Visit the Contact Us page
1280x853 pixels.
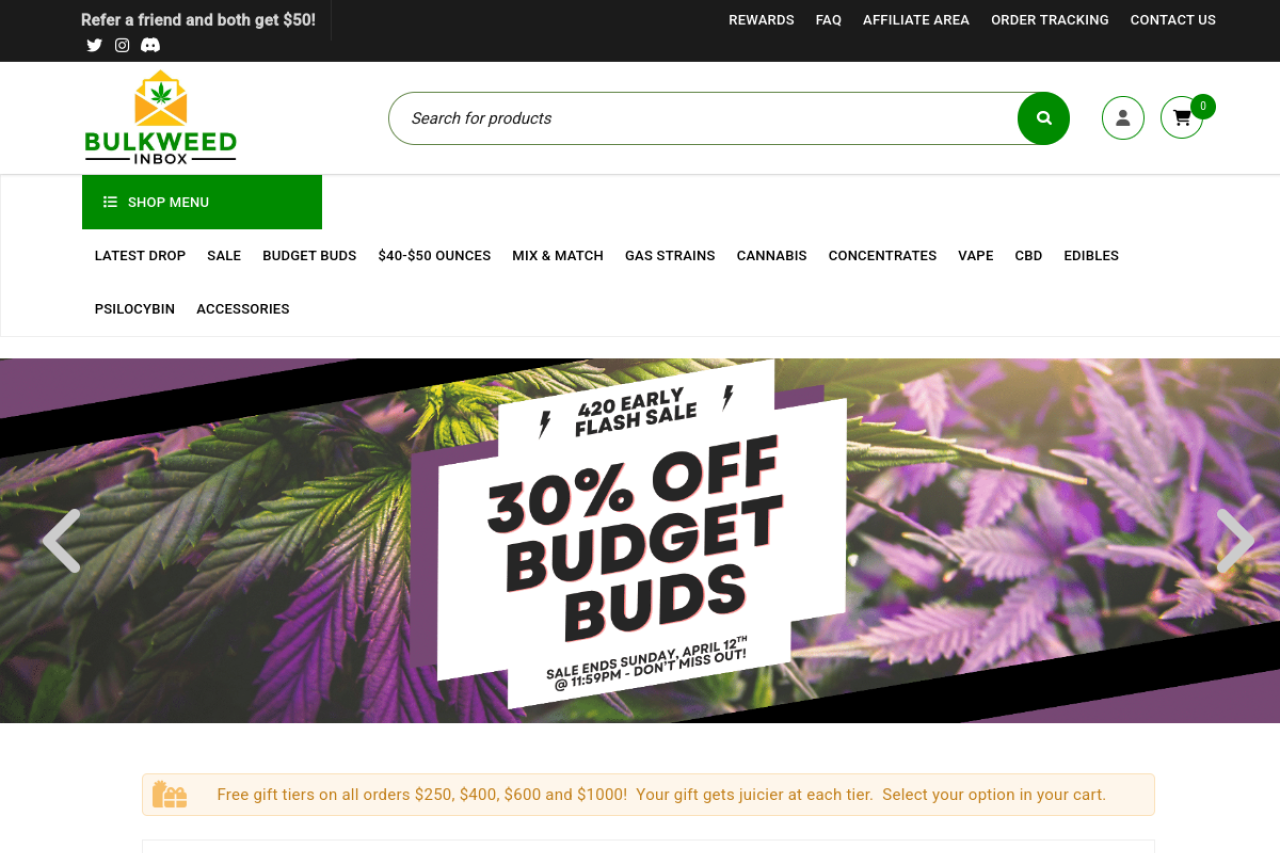[1173, 20]
